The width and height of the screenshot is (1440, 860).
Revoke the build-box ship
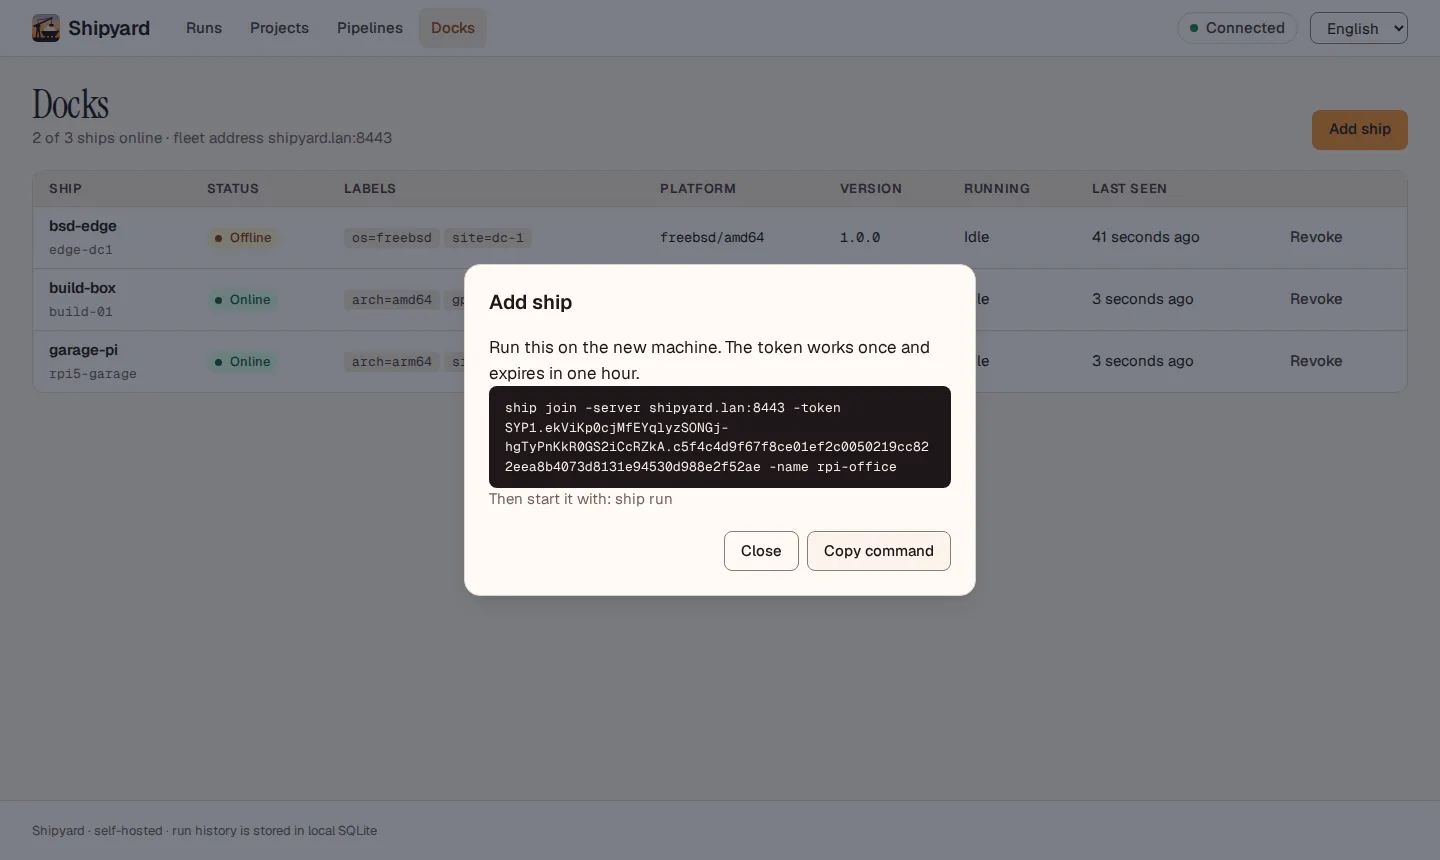point(1316,299)
